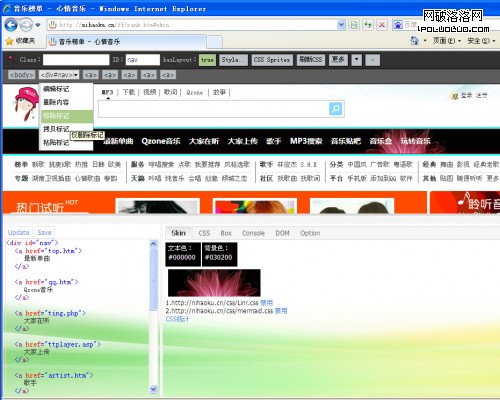Open the Home button dropdown arrow
The height and width of the screenshot is (400, 500).
point(425,41)
